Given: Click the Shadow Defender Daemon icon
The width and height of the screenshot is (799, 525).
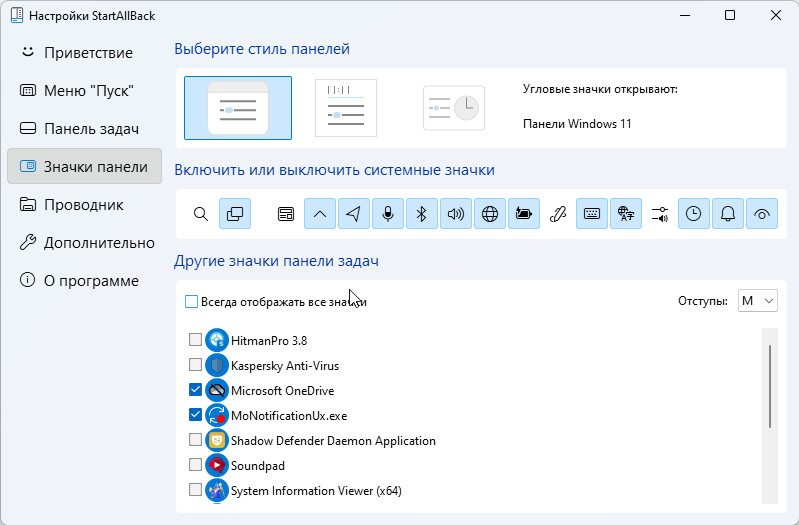Looking at the screenshot, I should point(217,440).
